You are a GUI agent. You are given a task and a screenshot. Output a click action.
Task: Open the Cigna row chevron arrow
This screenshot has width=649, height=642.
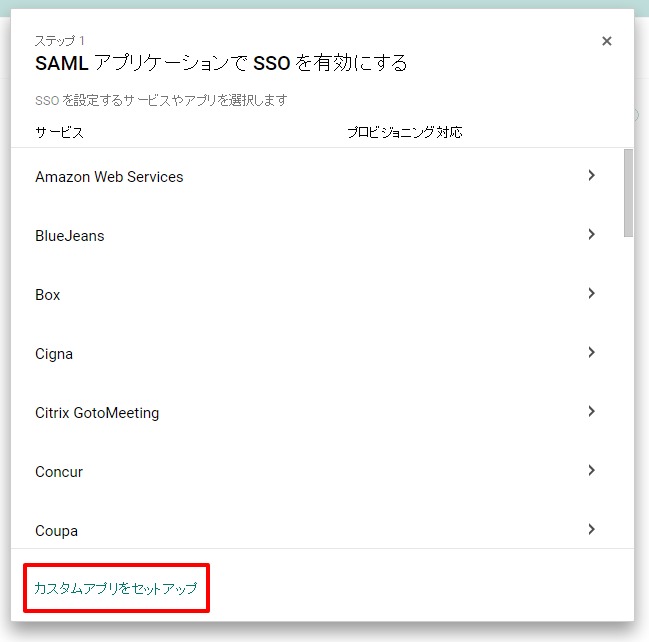pos(591,352)
